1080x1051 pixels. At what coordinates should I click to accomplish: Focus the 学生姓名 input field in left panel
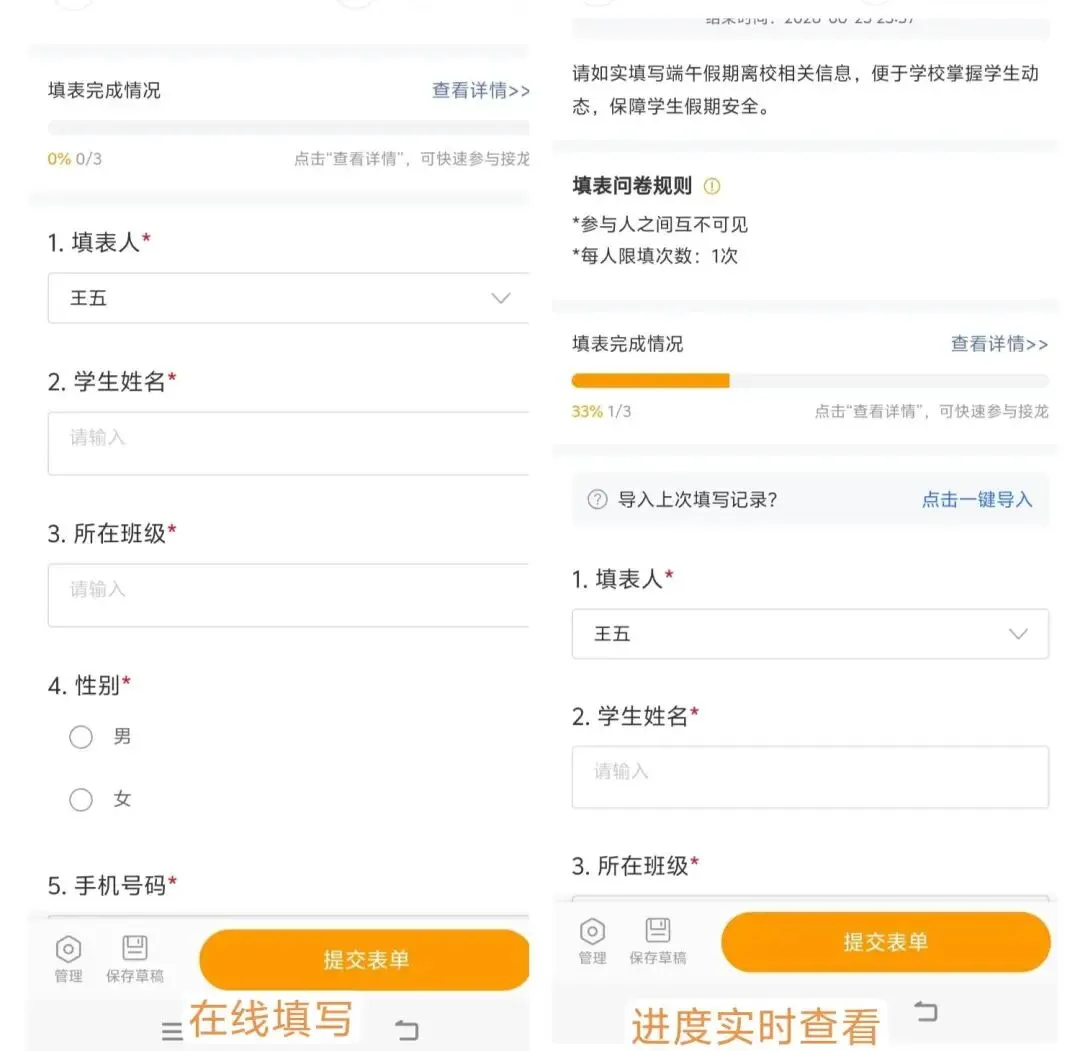coord(289,444)
